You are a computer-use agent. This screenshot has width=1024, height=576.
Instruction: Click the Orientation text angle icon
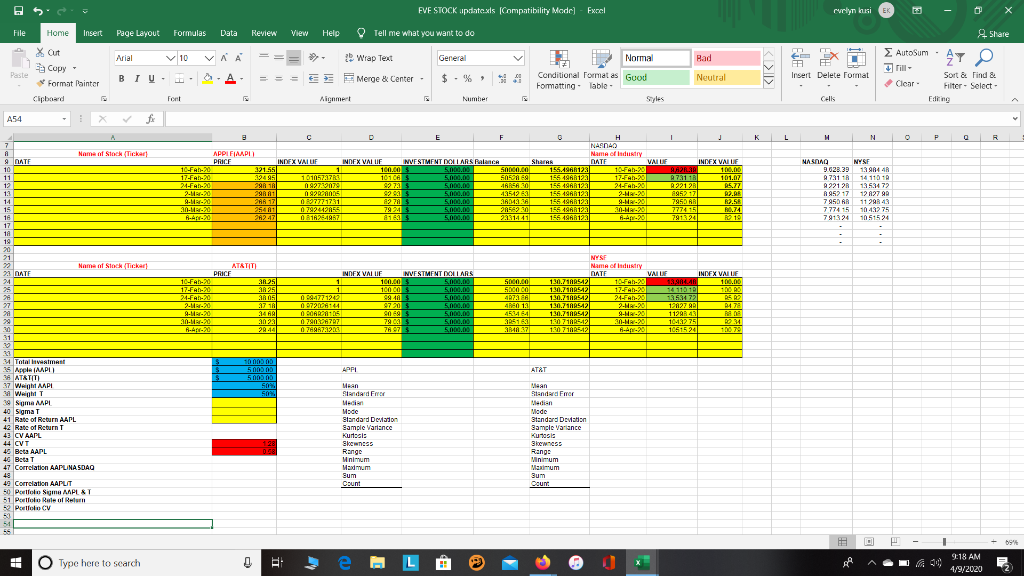(313, 57)
